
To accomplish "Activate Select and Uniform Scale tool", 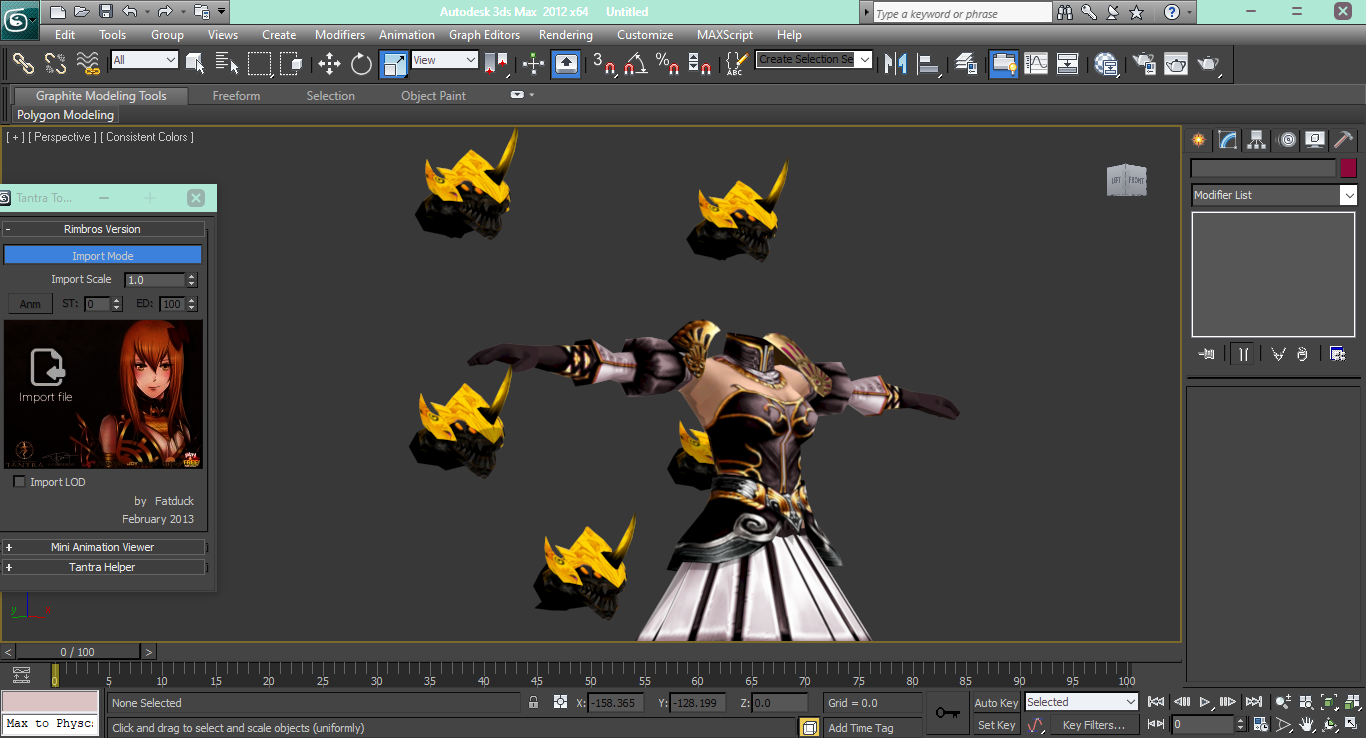I will (394, 63).
